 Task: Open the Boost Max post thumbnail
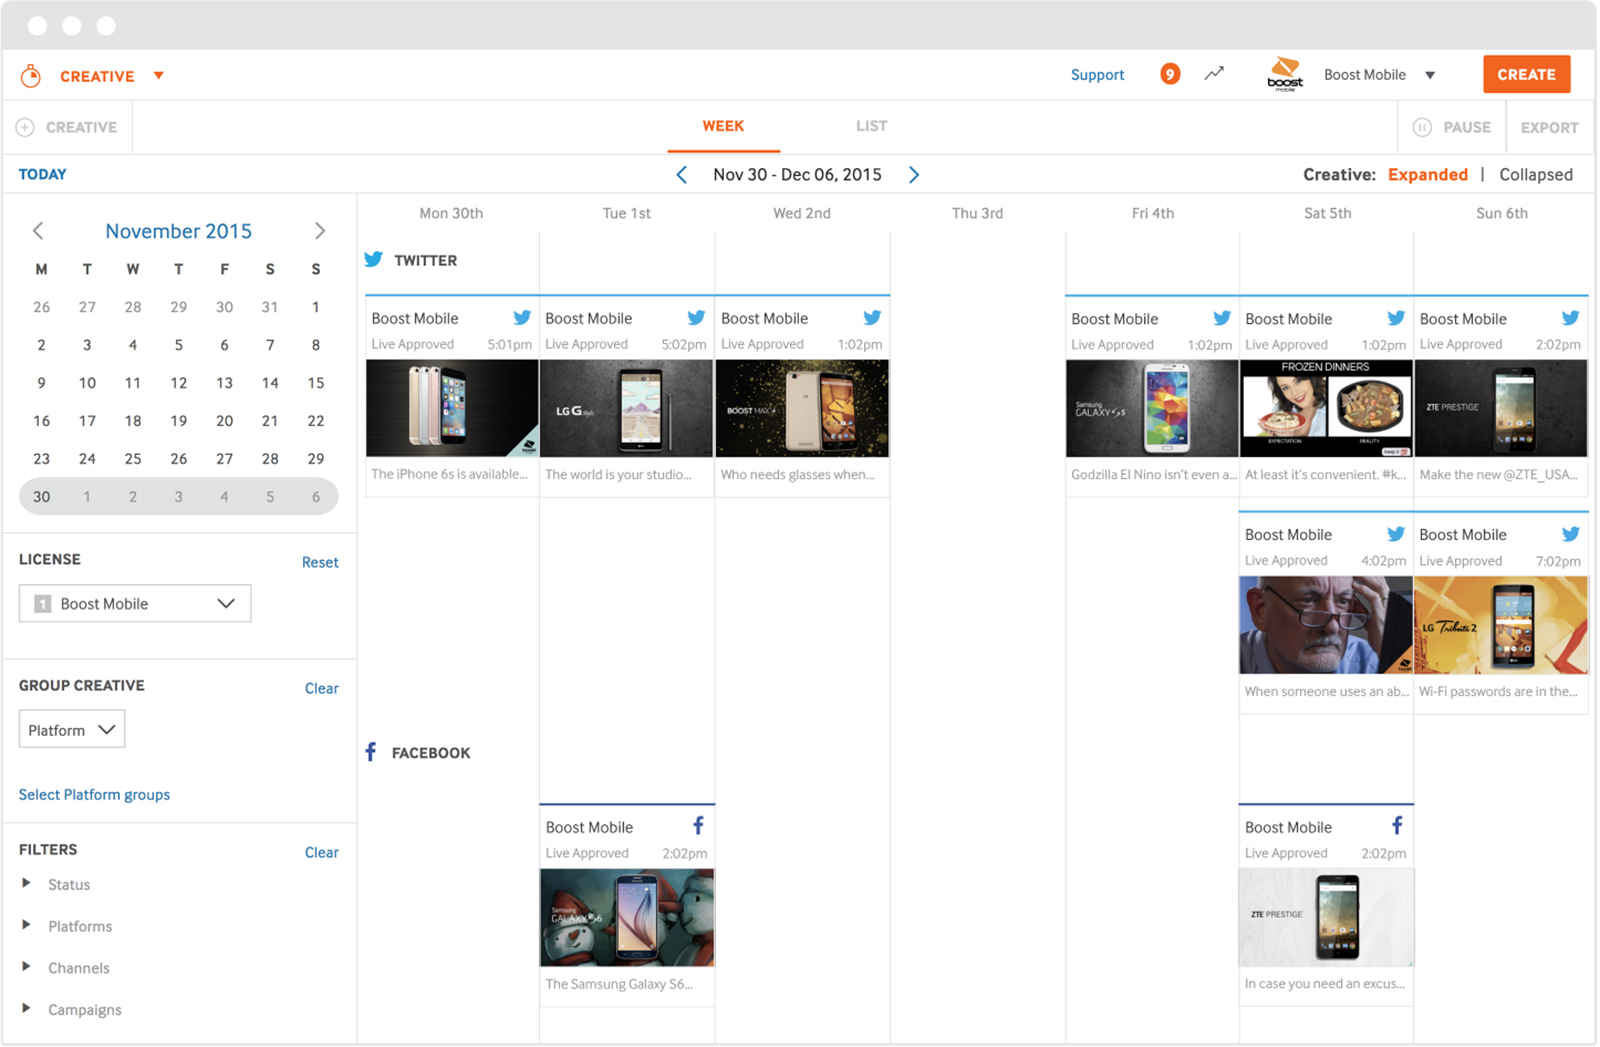pos(802,408)
